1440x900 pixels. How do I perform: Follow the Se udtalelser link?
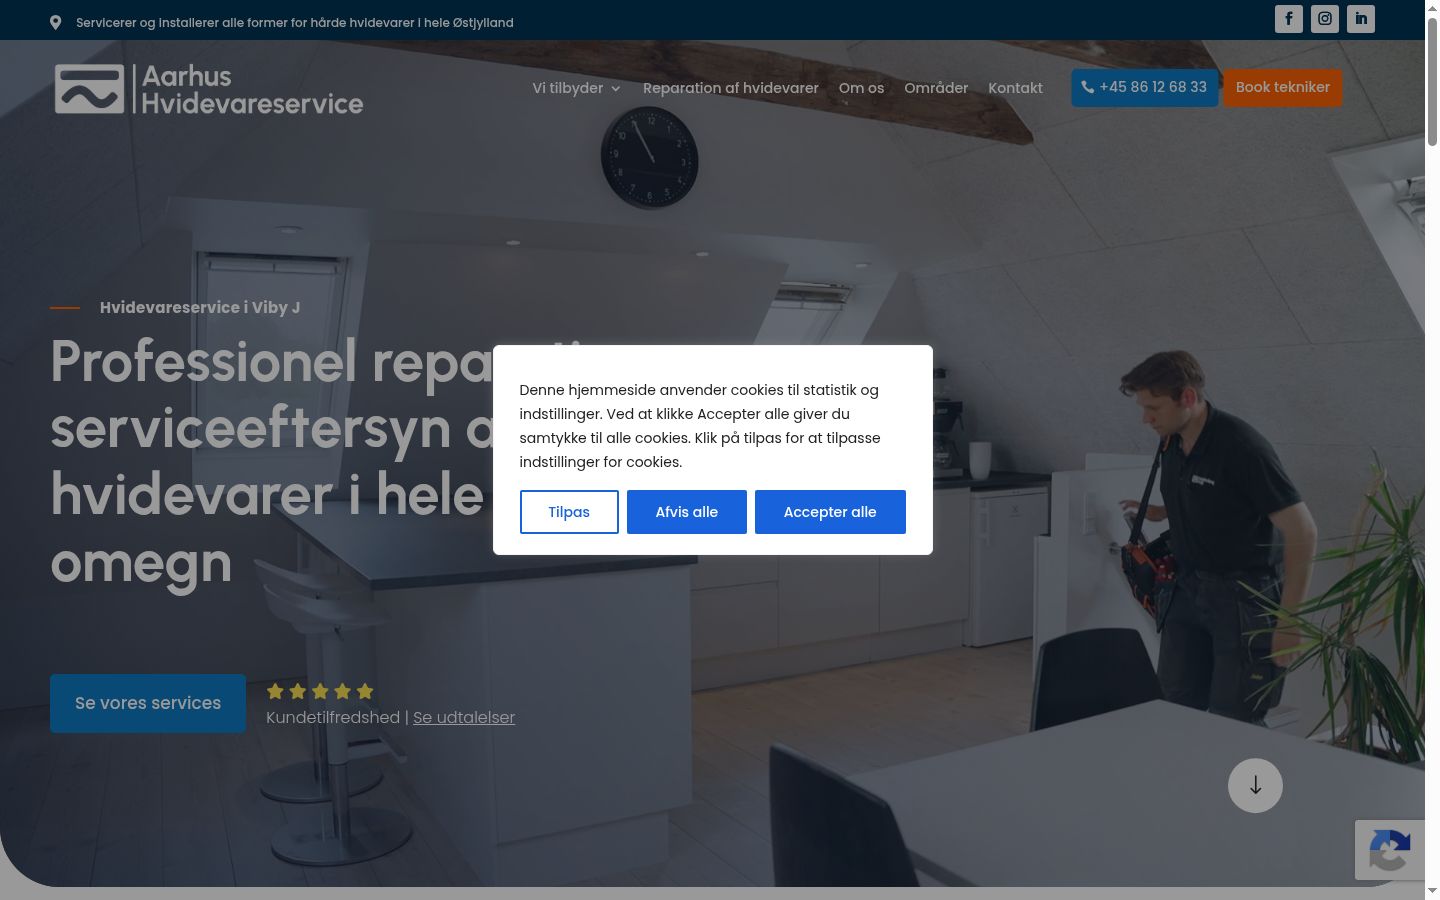click(464, 717)
